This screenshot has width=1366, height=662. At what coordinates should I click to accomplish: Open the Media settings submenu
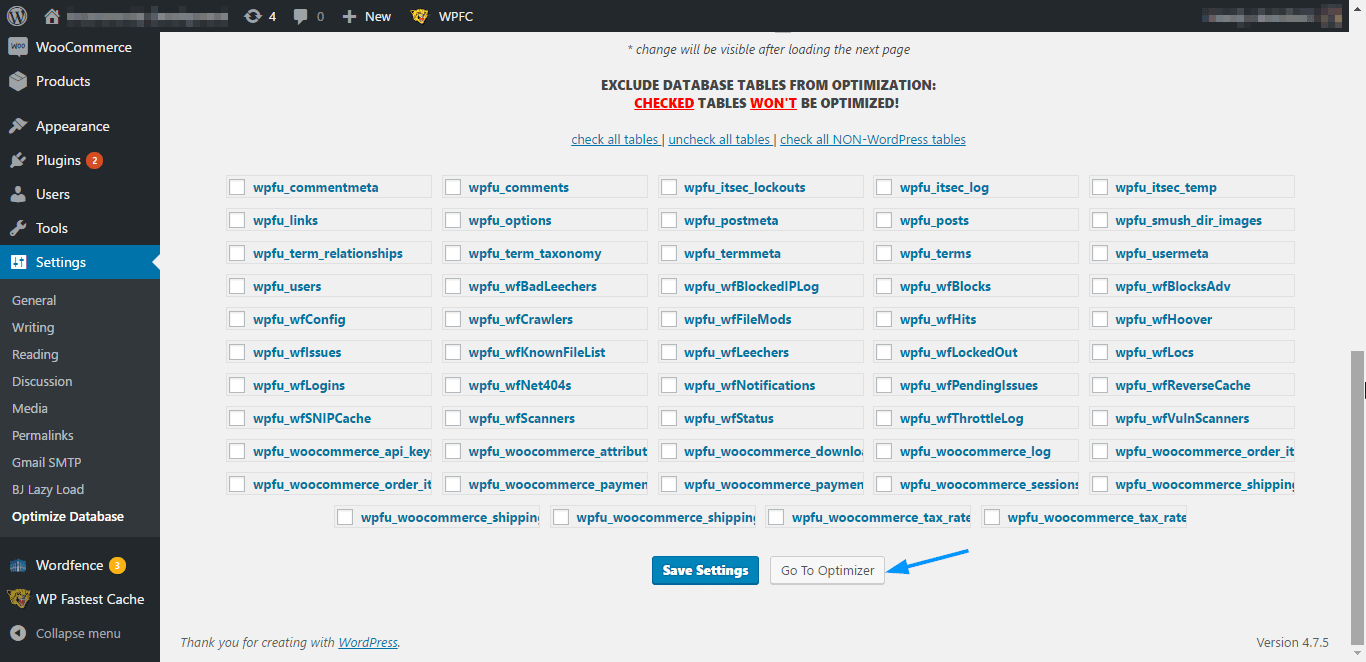pos(30,408)
